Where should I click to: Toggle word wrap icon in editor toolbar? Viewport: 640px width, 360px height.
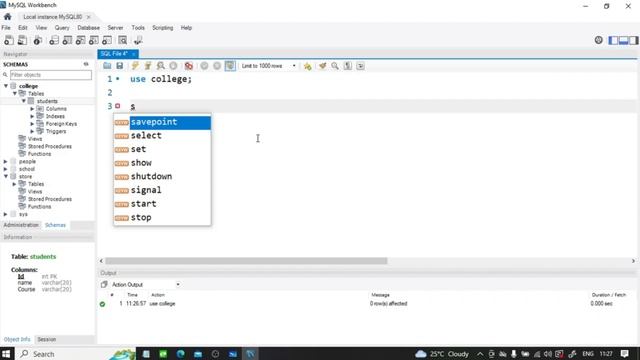360,66
